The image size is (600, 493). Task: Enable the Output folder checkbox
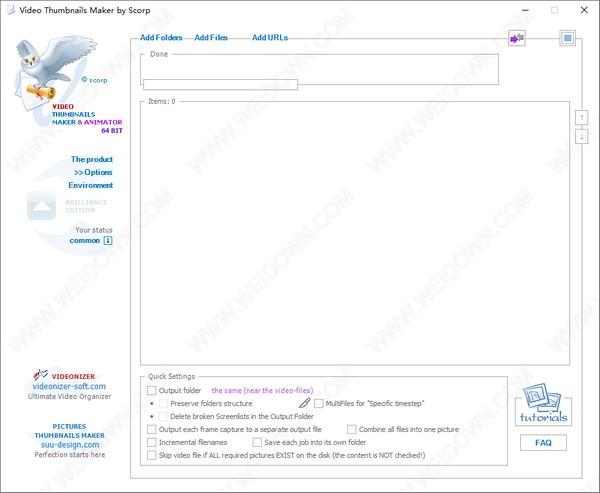[152, 390]
